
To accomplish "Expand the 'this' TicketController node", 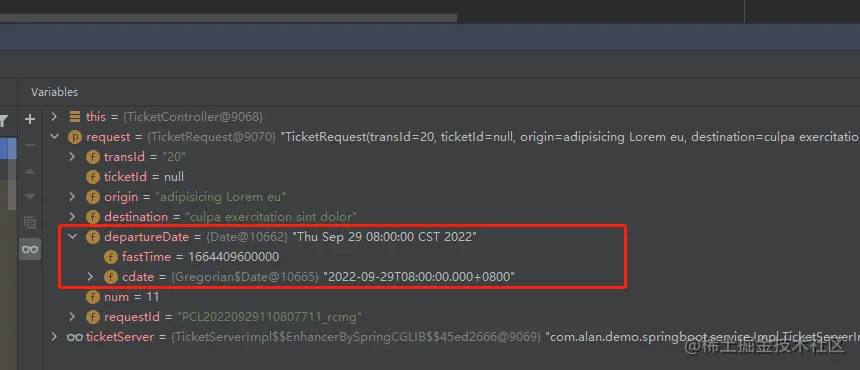I will point(54,116).
